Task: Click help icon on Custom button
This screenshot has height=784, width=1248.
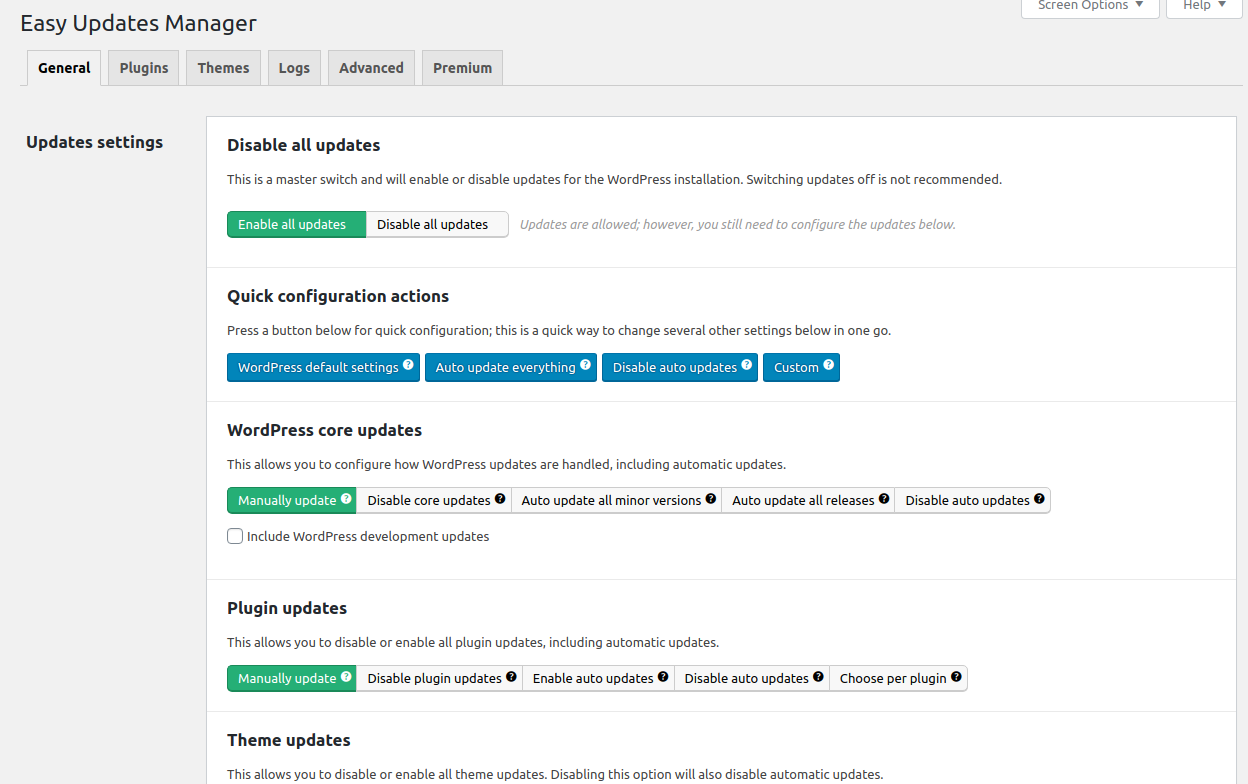Action: (x=829, y=366)
